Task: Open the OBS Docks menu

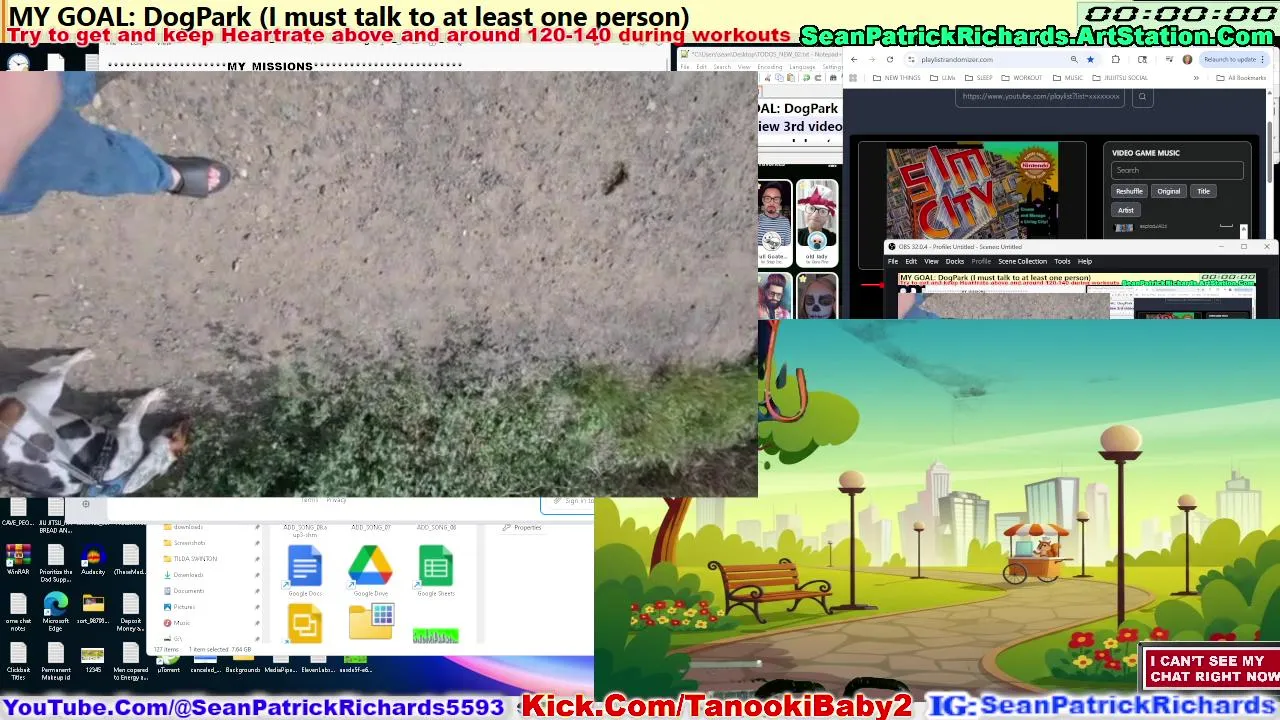Action: pos(955,261)
